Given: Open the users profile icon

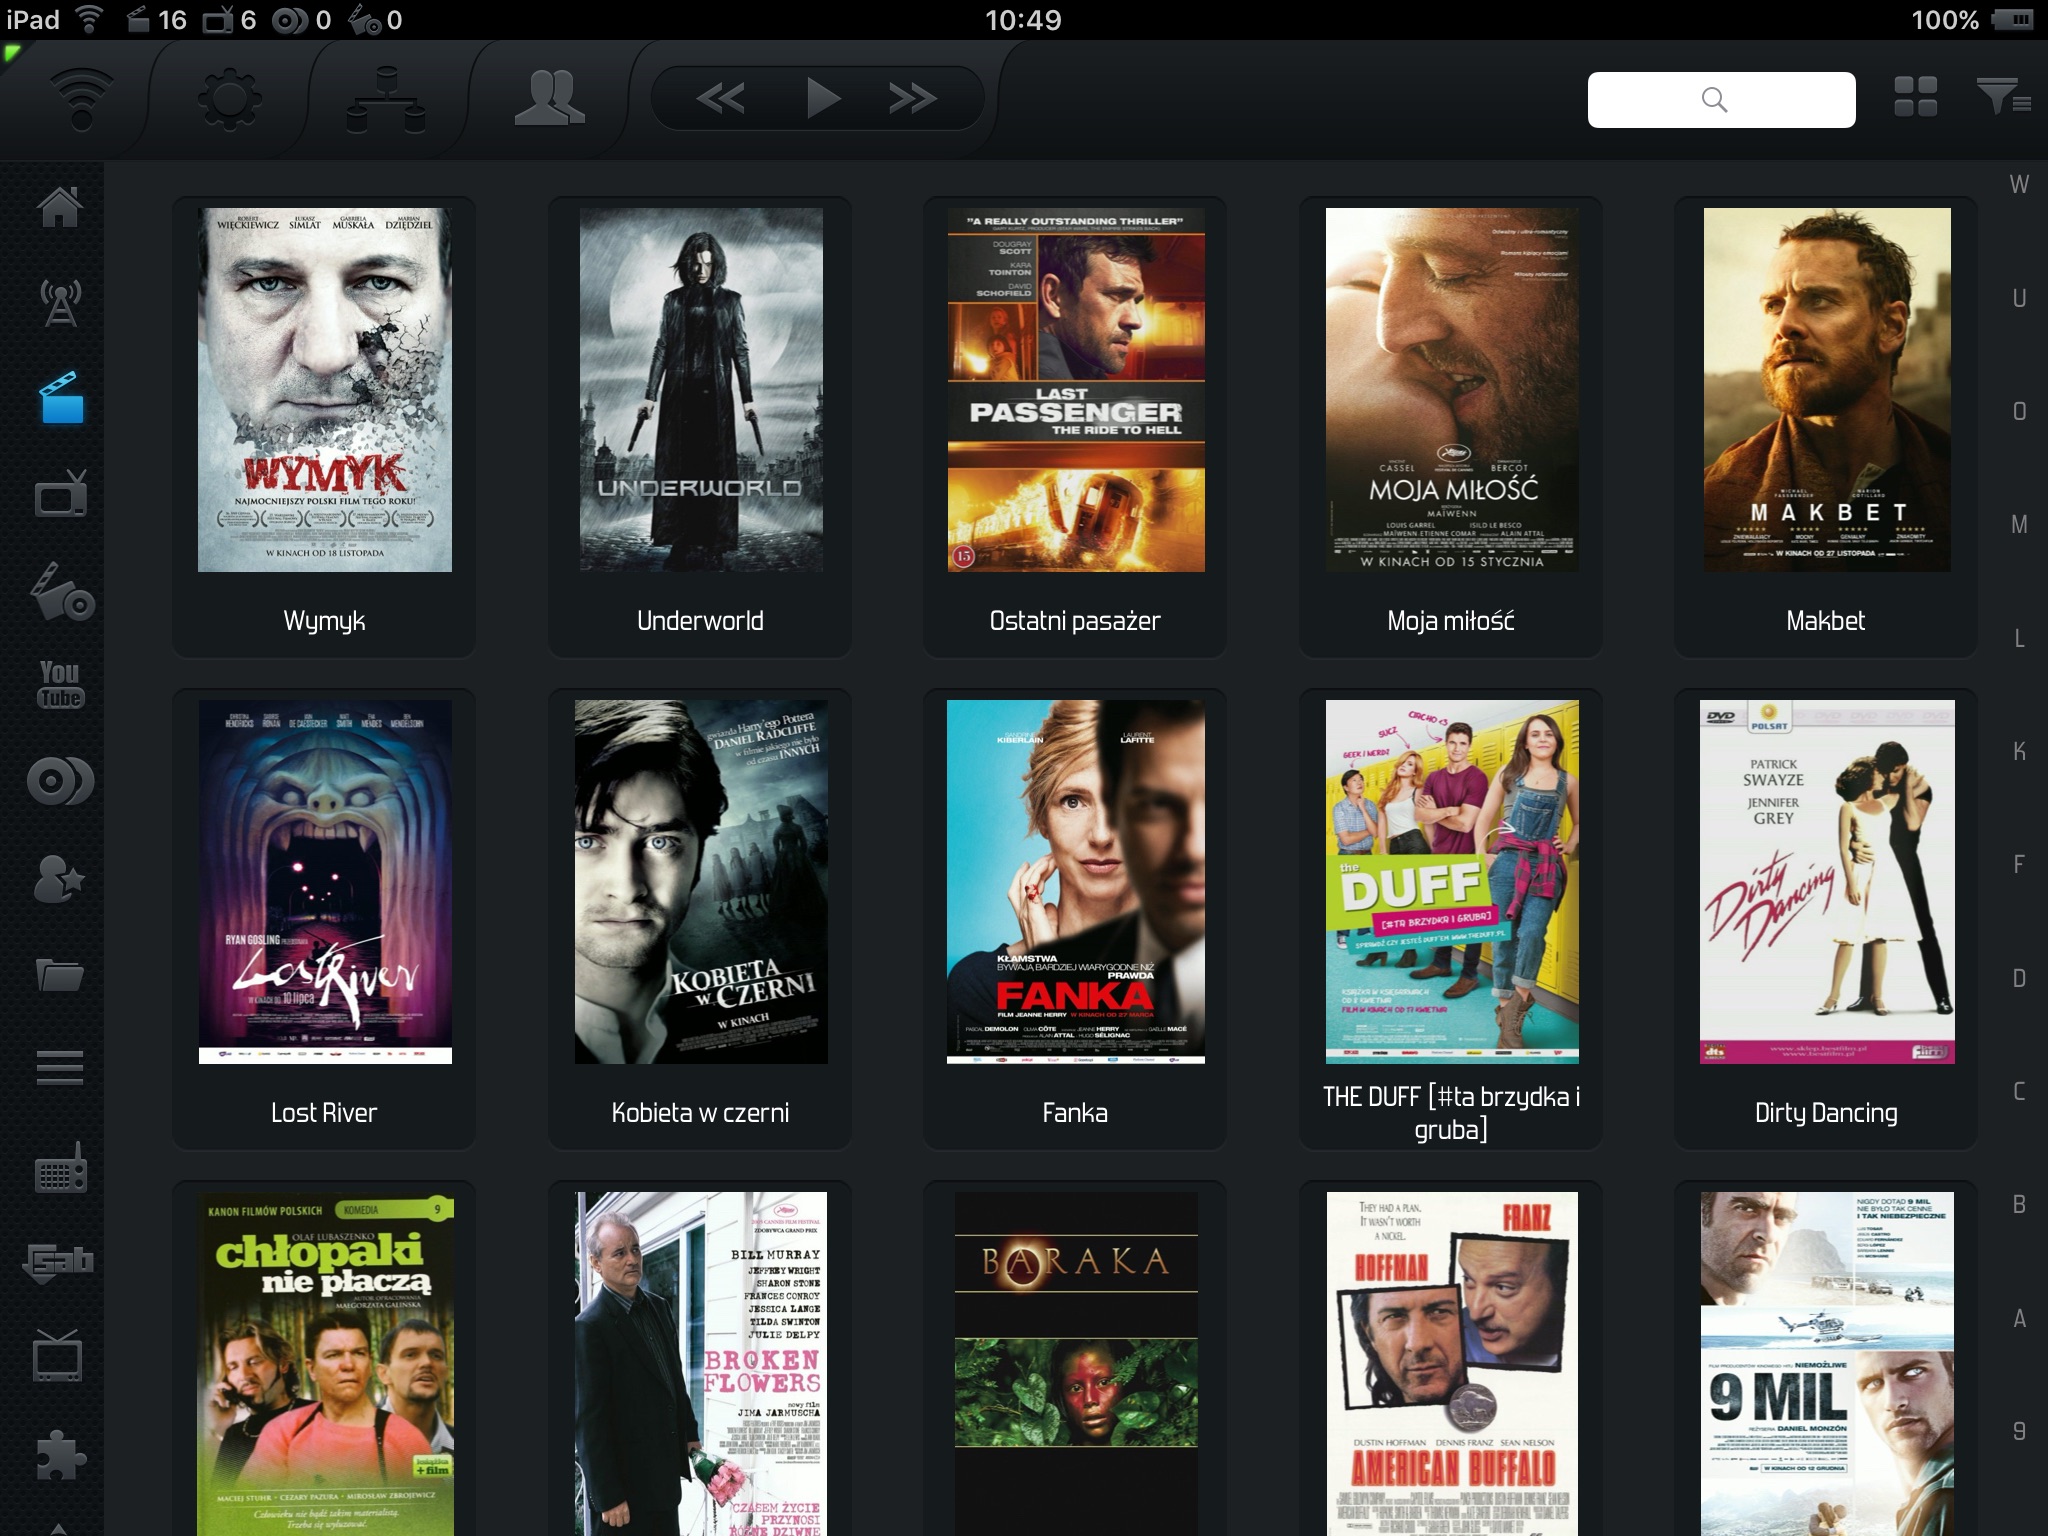Looking at the screenshot, I should coord(549,99).
